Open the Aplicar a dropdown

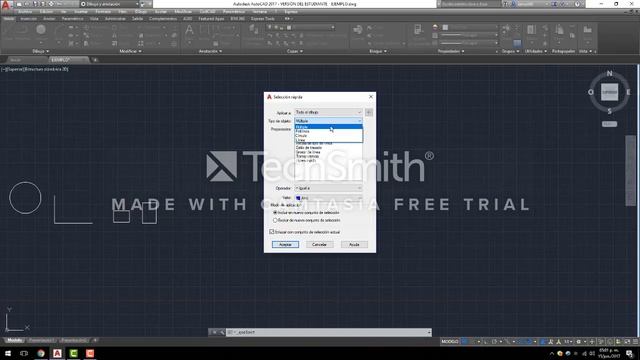pos(328,112)
